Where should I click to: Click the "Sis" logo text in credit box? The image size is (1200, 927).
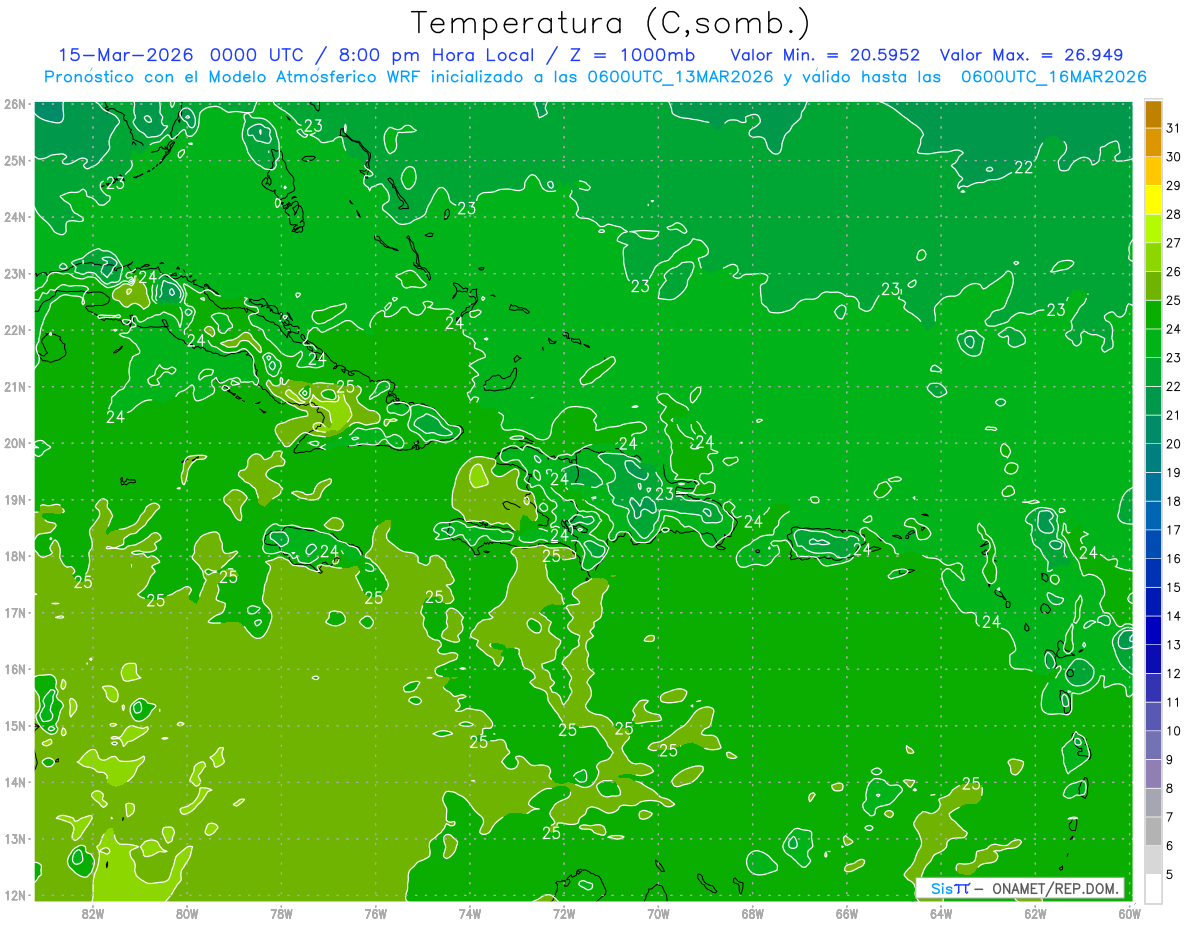940,888
